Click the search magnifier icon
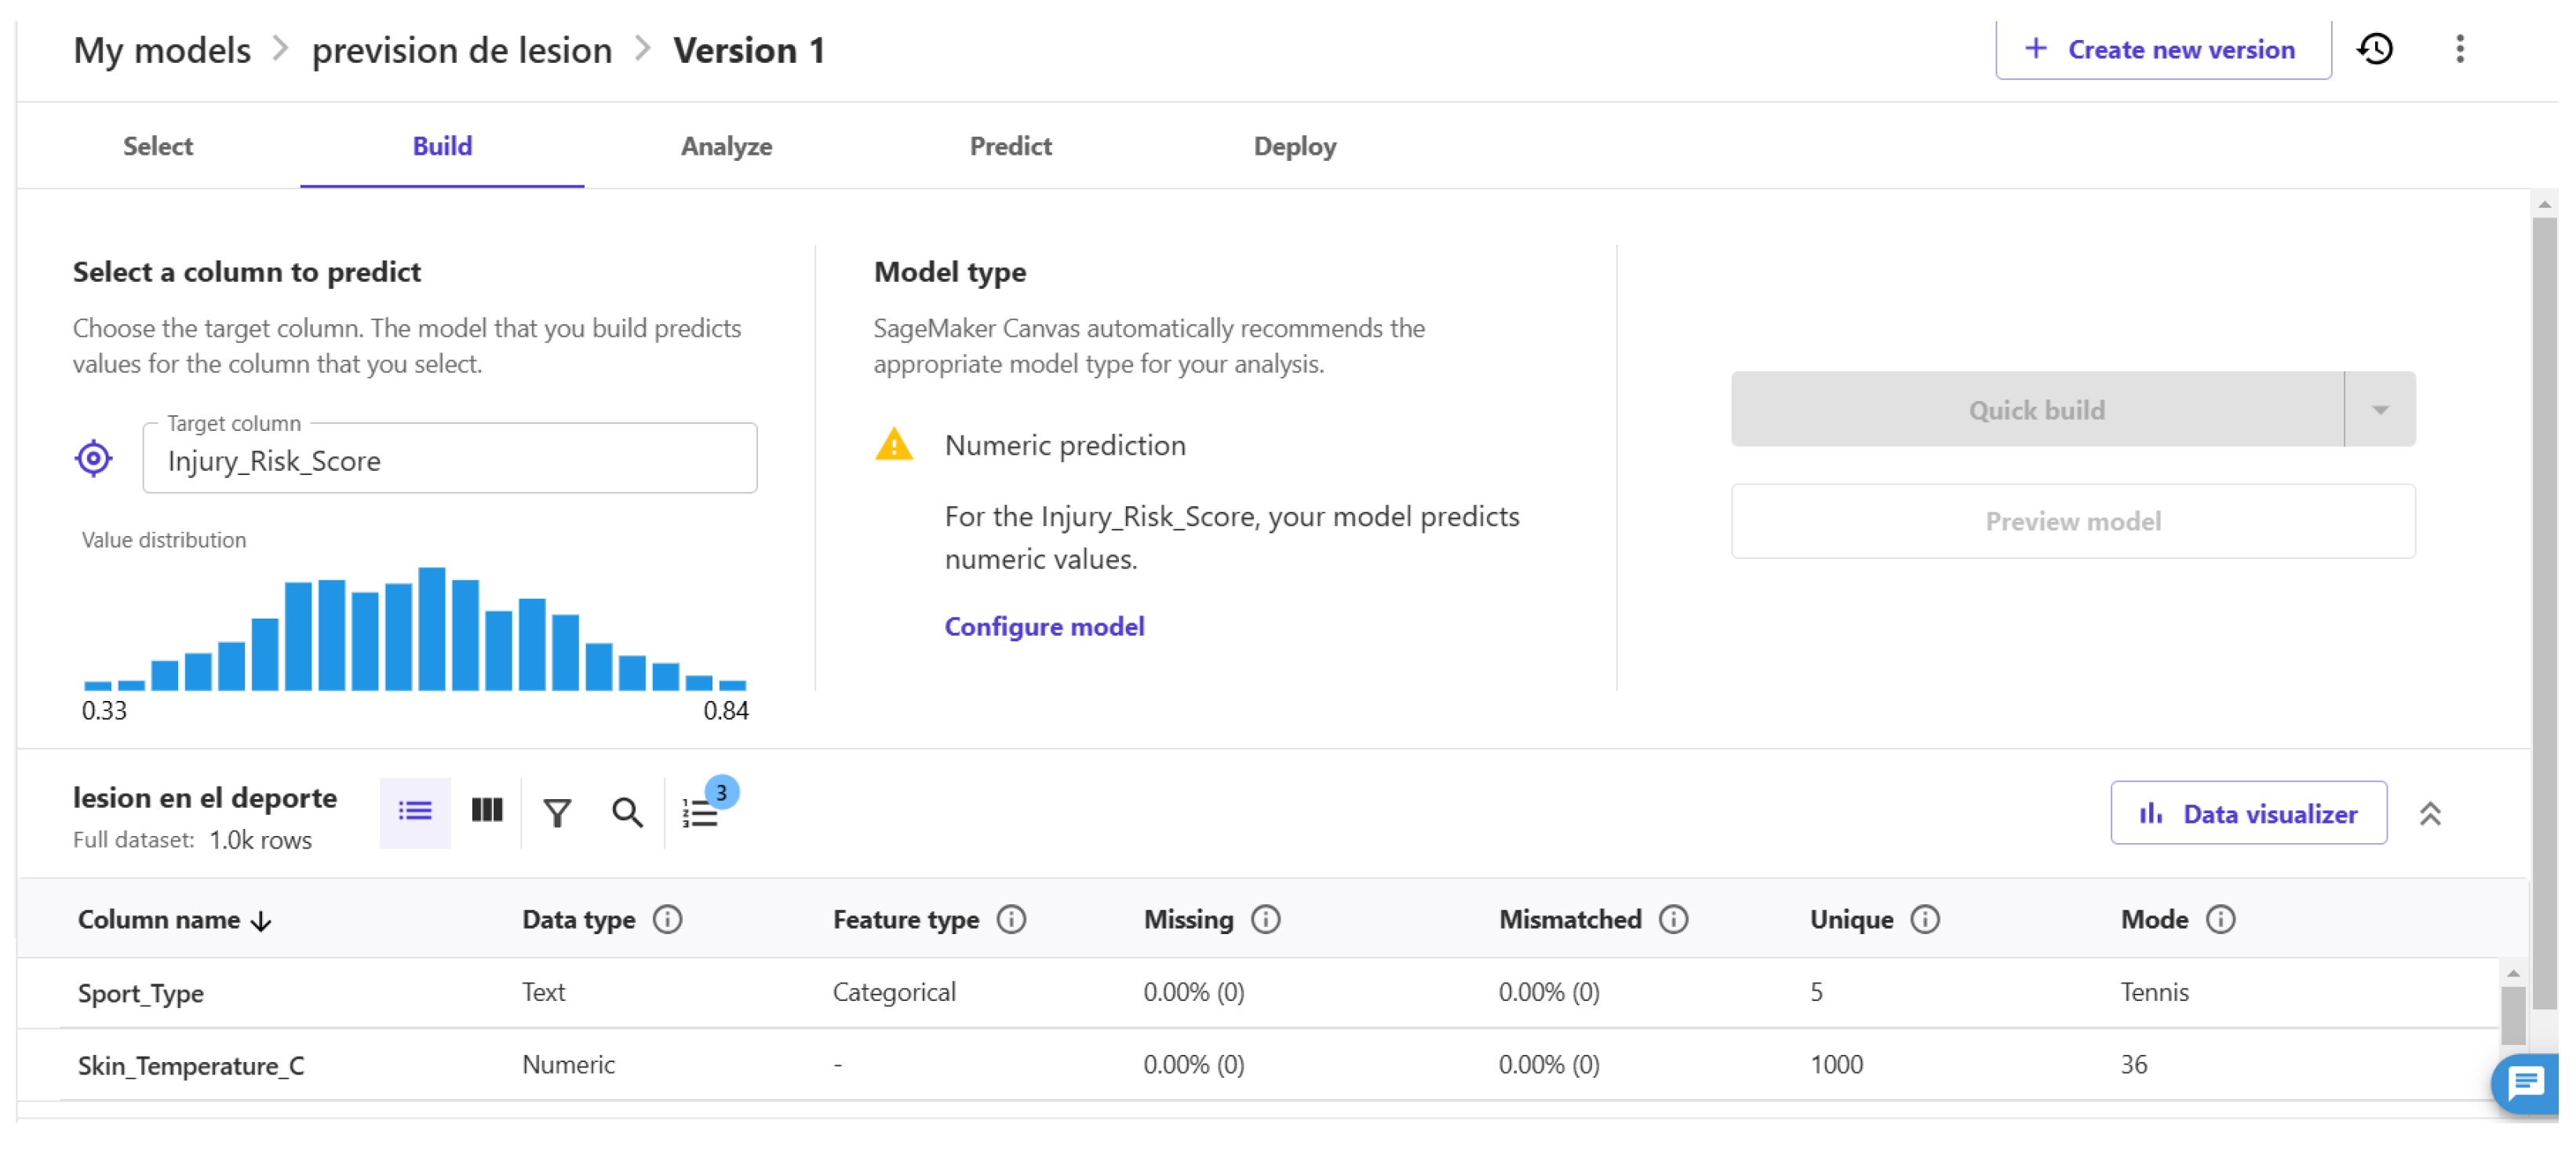 tap(627, 813)
